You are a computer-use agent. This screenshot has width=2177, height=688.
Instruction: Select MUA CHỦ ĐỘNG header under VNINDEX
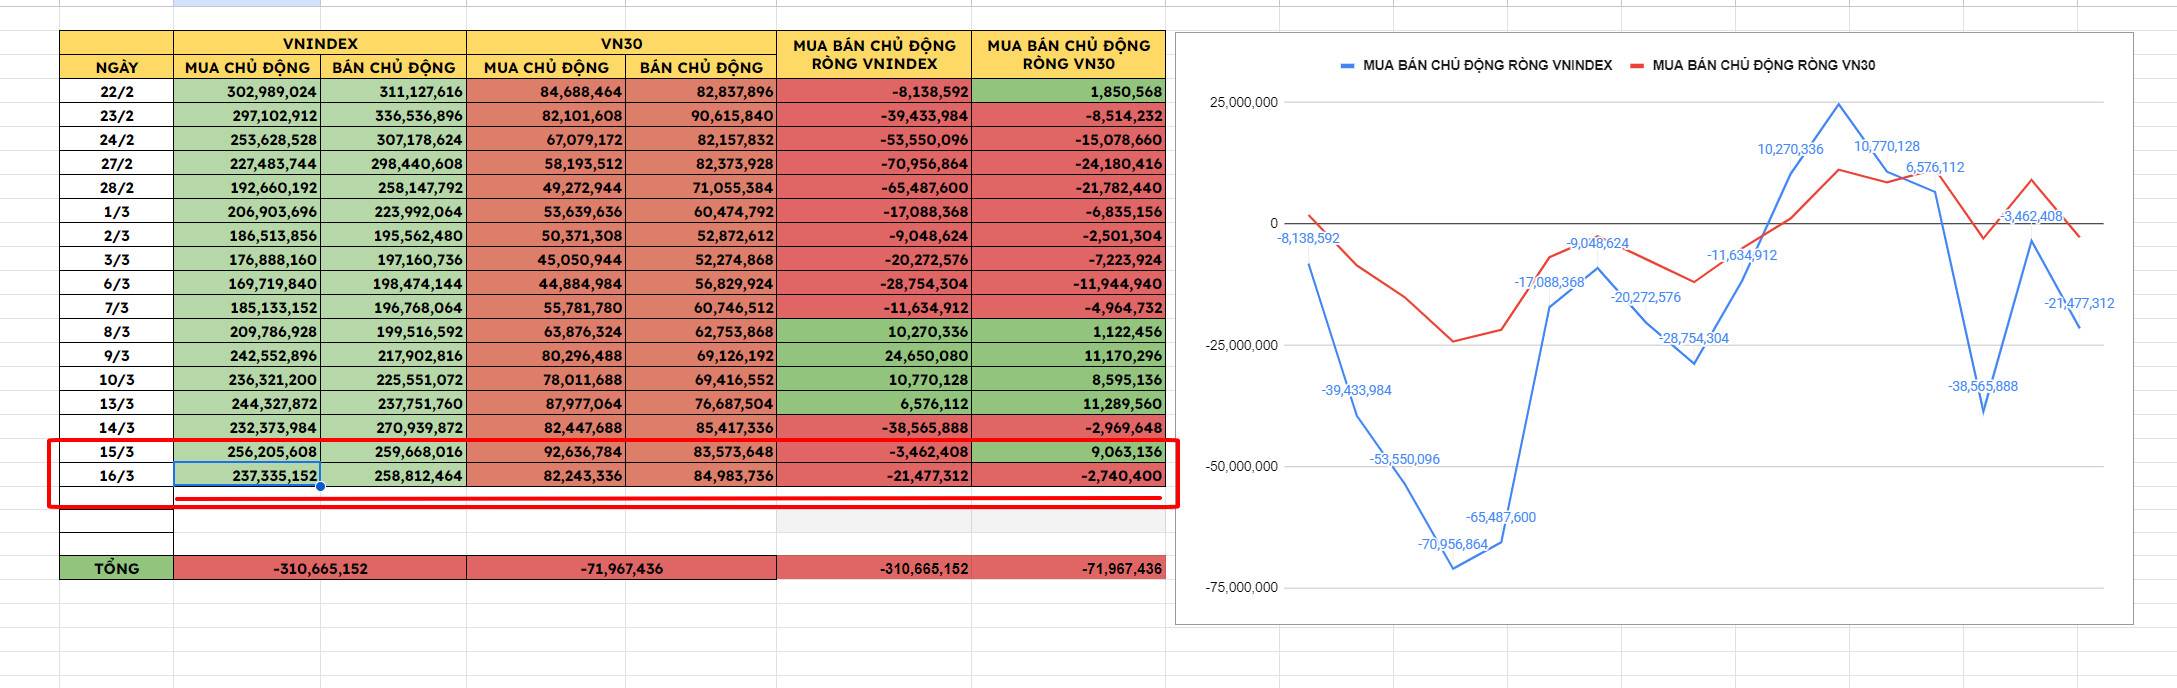point(247,67)
